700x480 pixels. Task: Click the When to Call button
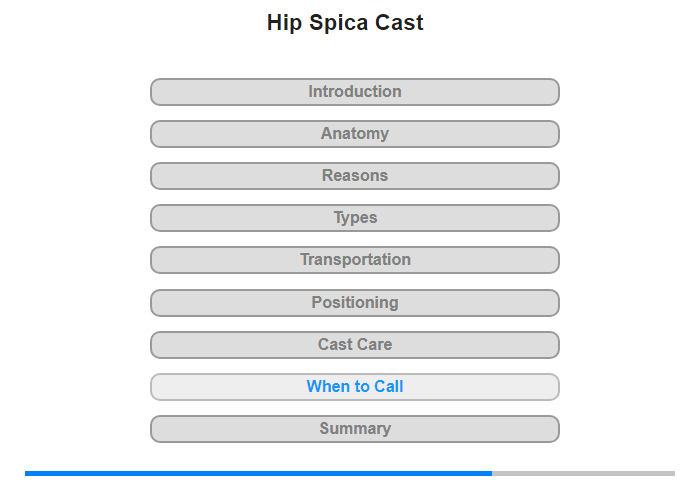(x=355, y=387)
